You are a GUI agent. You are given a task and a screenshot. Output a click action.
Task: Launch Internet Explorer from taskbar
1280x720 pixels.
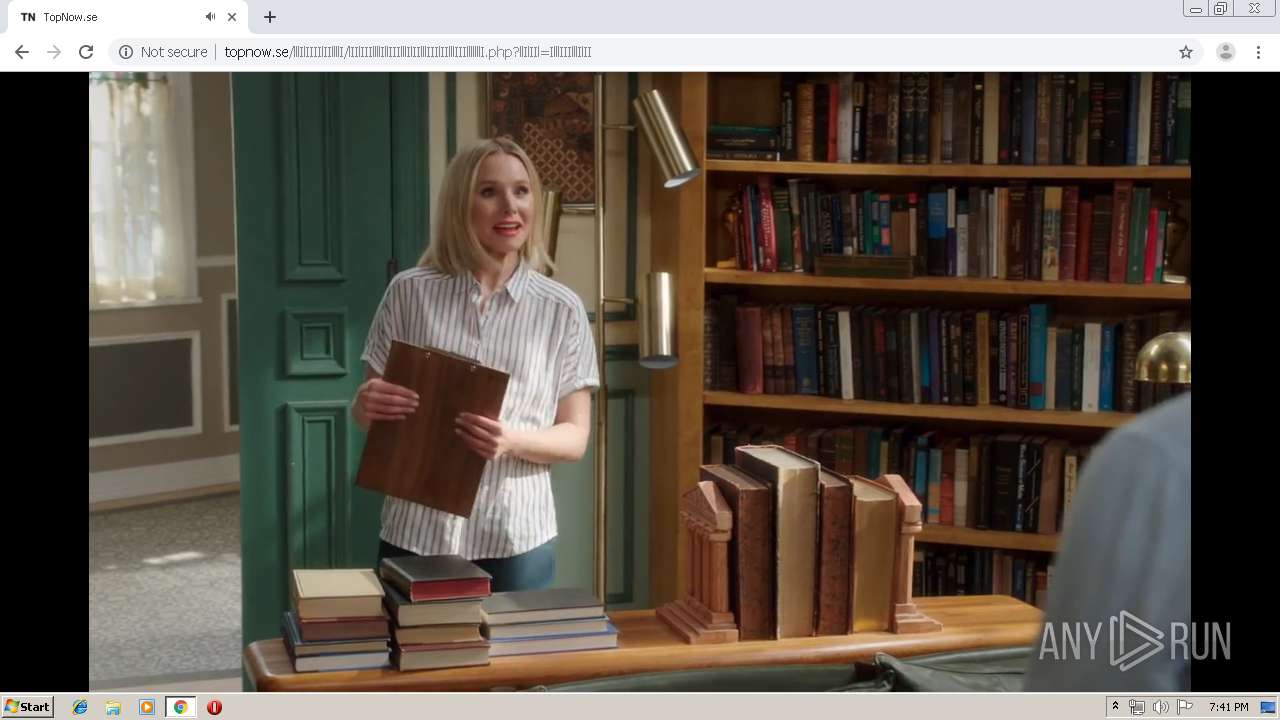click(80, 707)
